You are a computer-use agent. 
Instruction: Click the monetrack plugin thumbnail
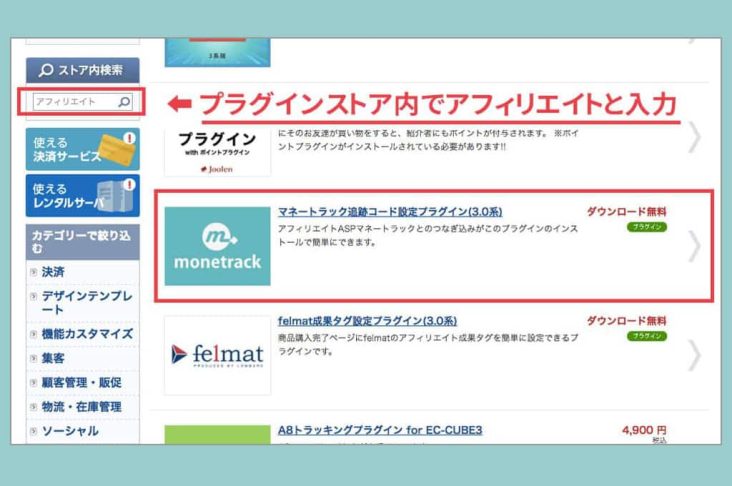coord(218,246)
